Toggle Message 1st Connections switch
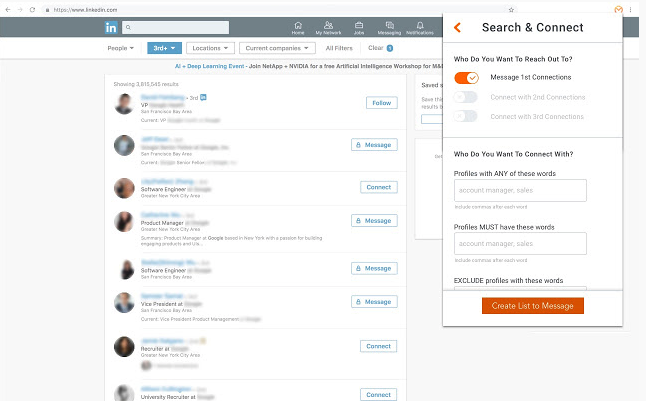The width and height of the screenshot is (646, 401). coord(466,77)
